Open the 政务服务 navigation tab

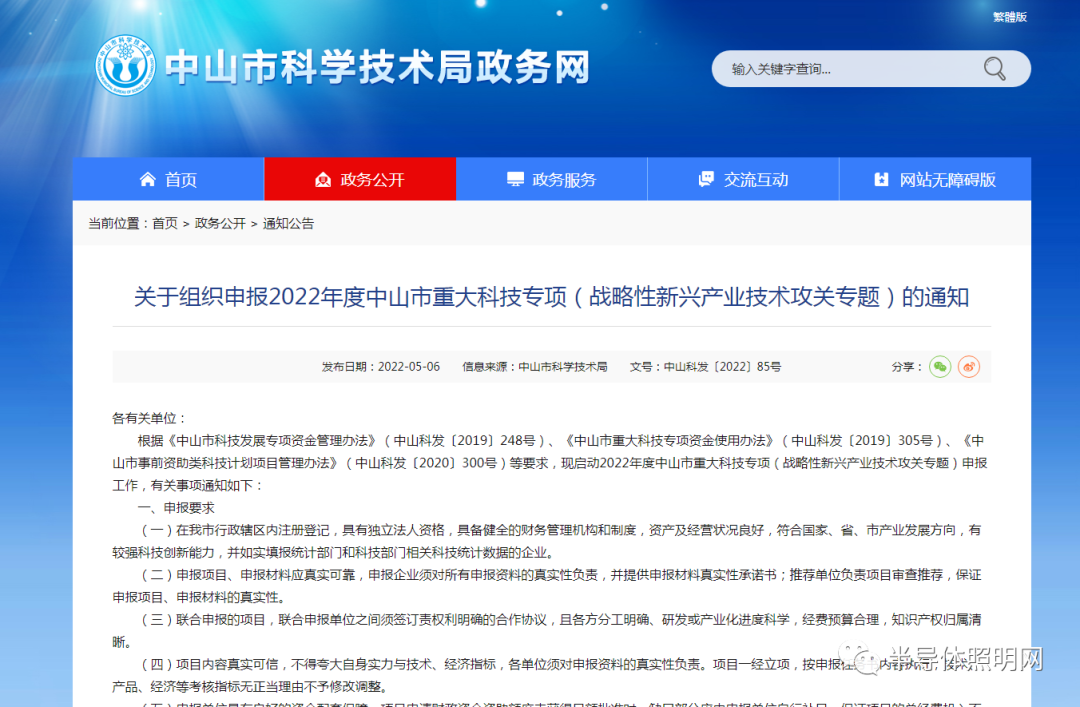552,179
